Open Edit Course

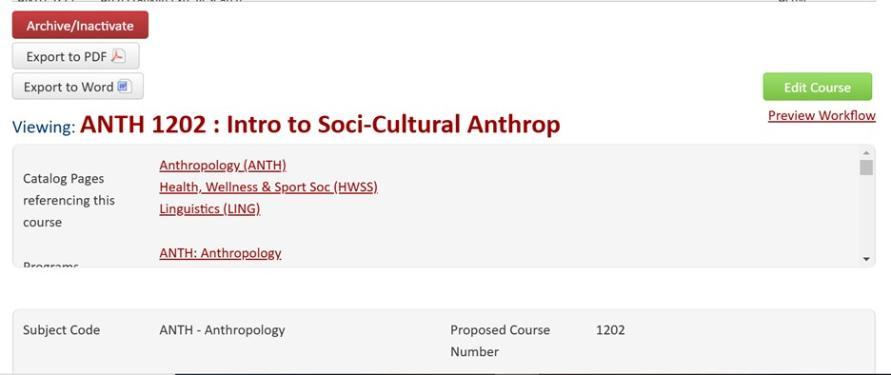[817, 87]
